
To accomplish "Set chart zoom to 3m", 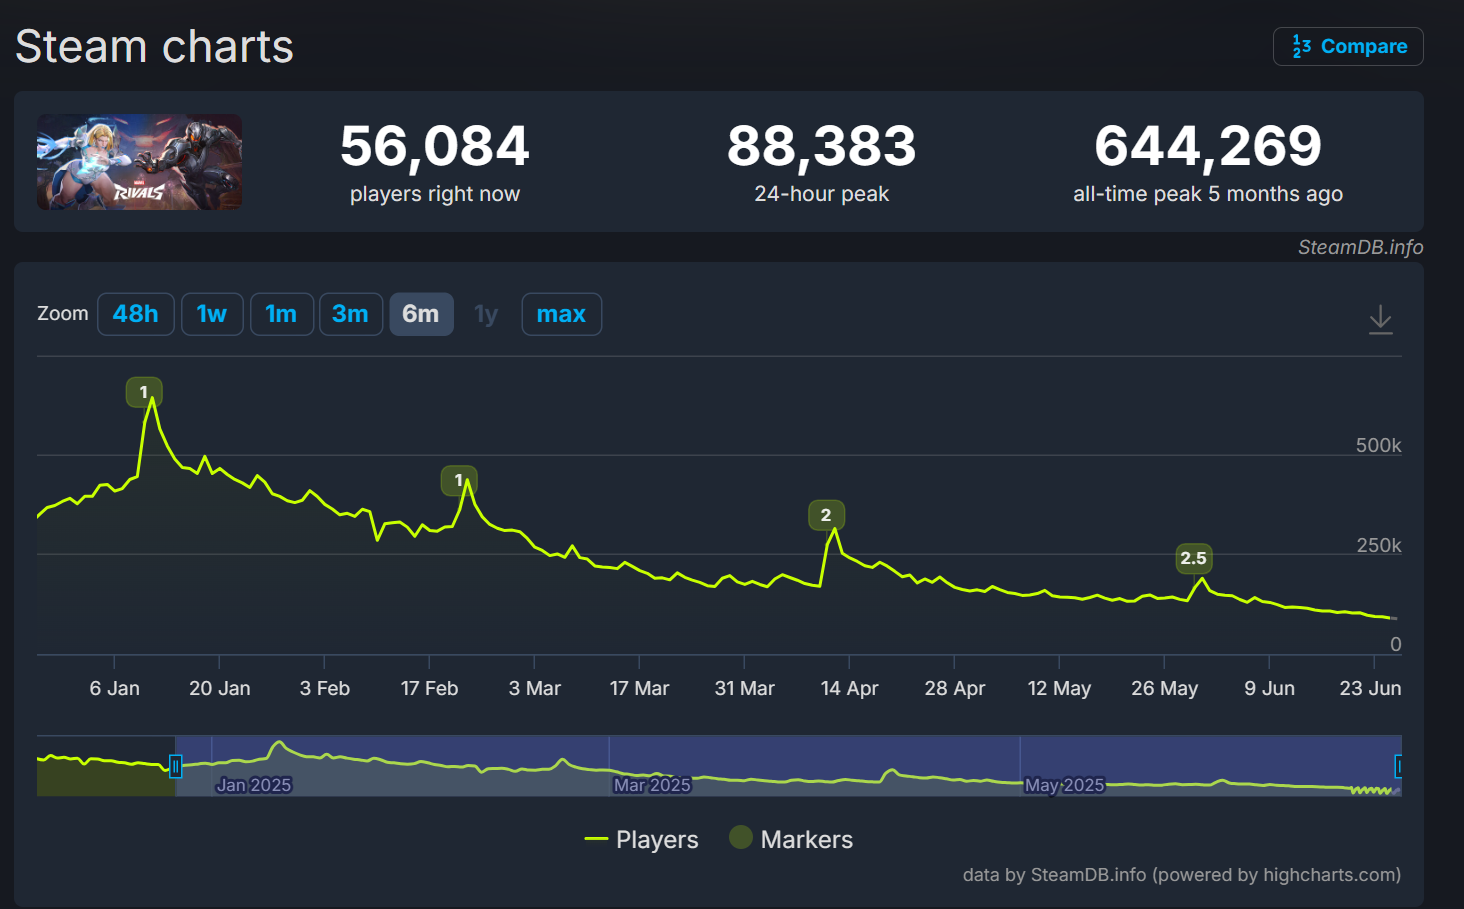I will (351, 314).
